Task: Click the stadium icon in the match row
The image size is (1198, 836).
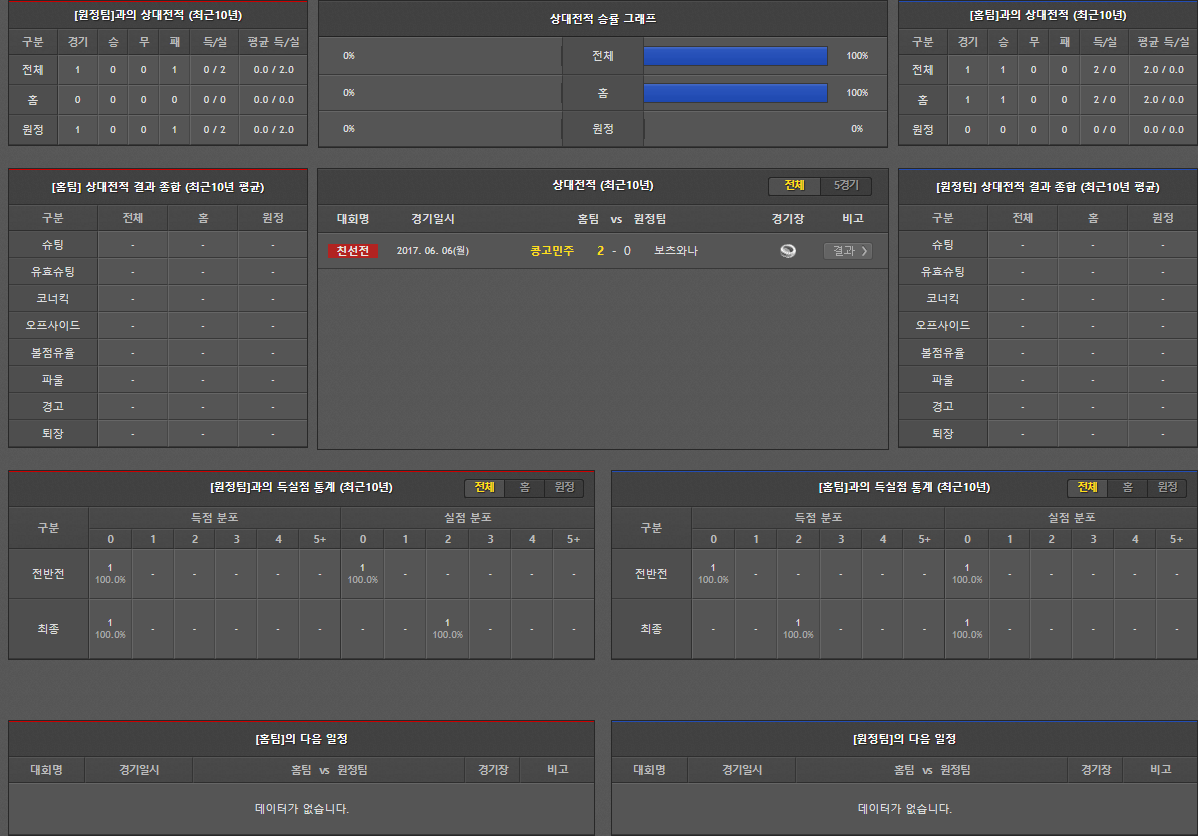Action: pyautogui.click(x=788, y=251)
